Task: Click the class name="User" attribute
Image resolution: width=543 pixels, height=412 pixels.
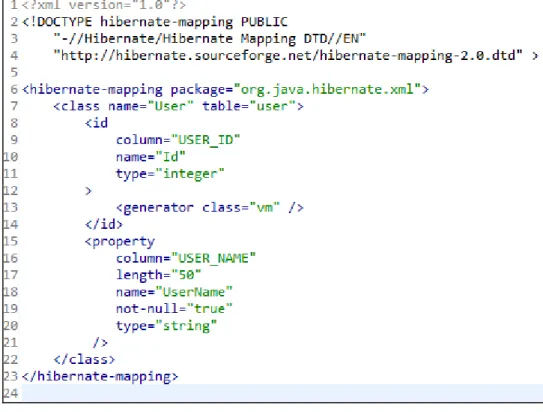Action: pos(151,106)
